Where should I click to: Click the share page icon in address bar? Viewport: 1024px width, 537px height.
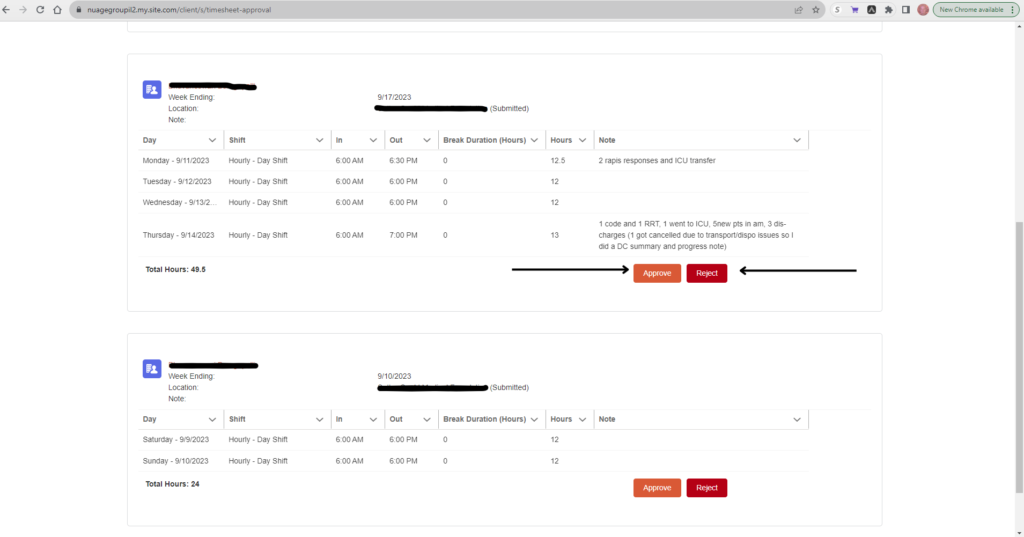[798, 9]
